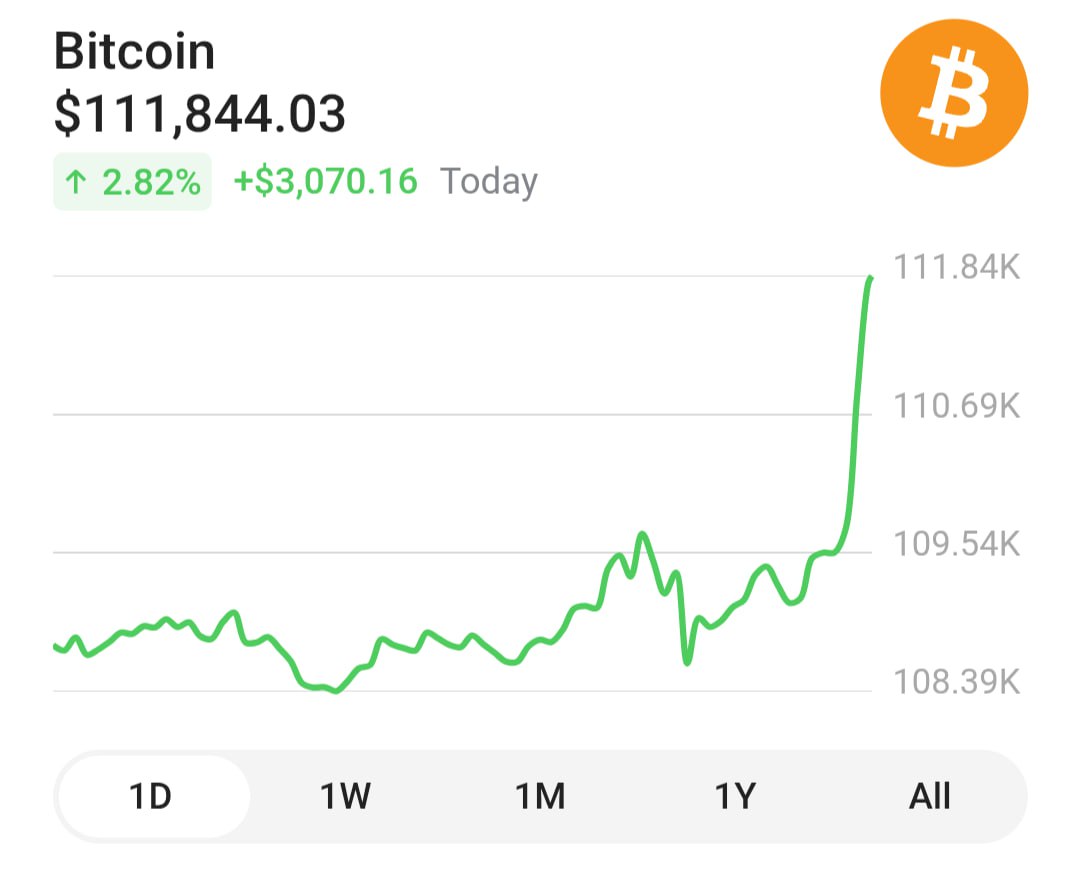Screen dimensions: 1080x874
Task: Click the orange Bitcoin logo icon
Action: click(x=954, y=92)
